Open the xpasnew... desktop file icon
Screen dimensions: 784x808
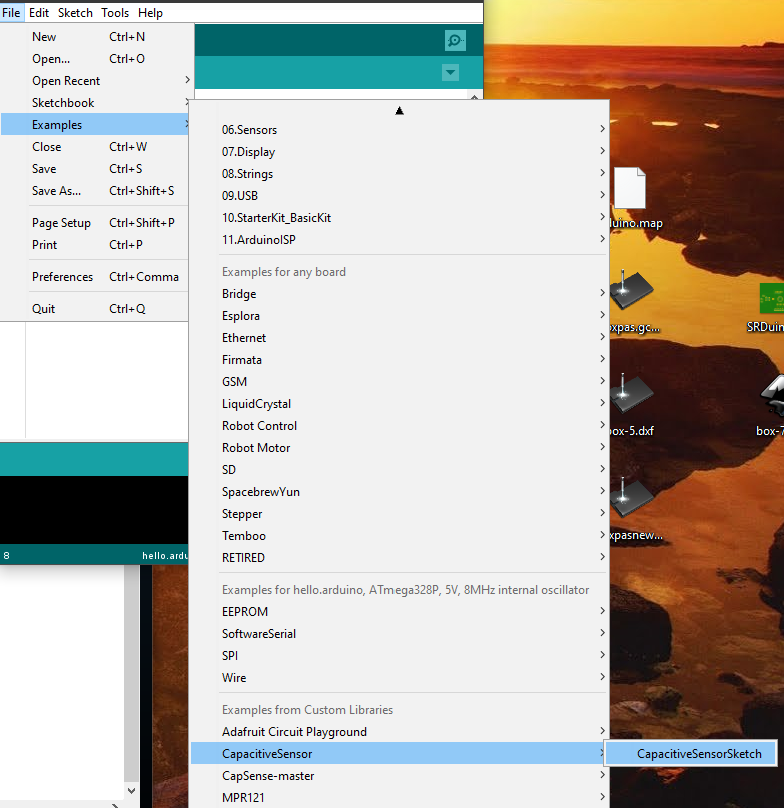pos(630,498)
